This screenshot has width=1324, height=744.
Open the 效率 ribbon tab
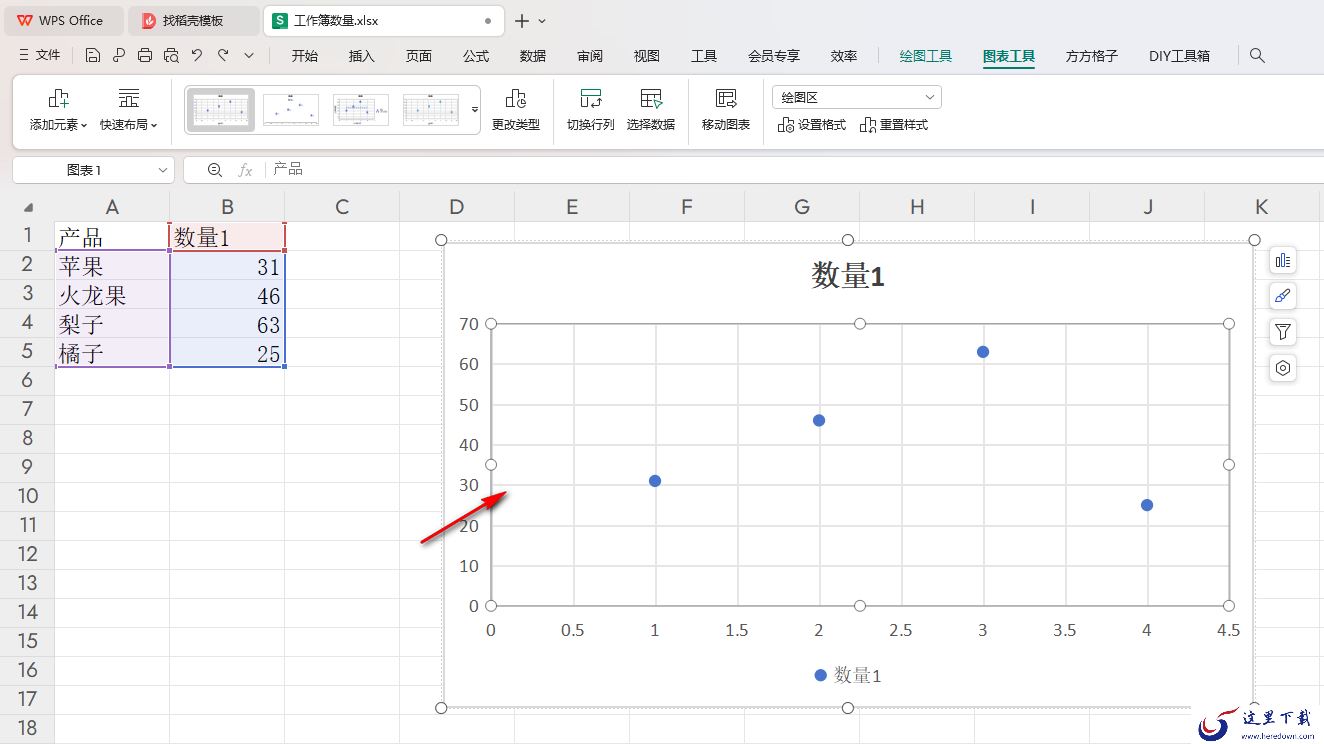pyautogui.click(x=844, y=56)
